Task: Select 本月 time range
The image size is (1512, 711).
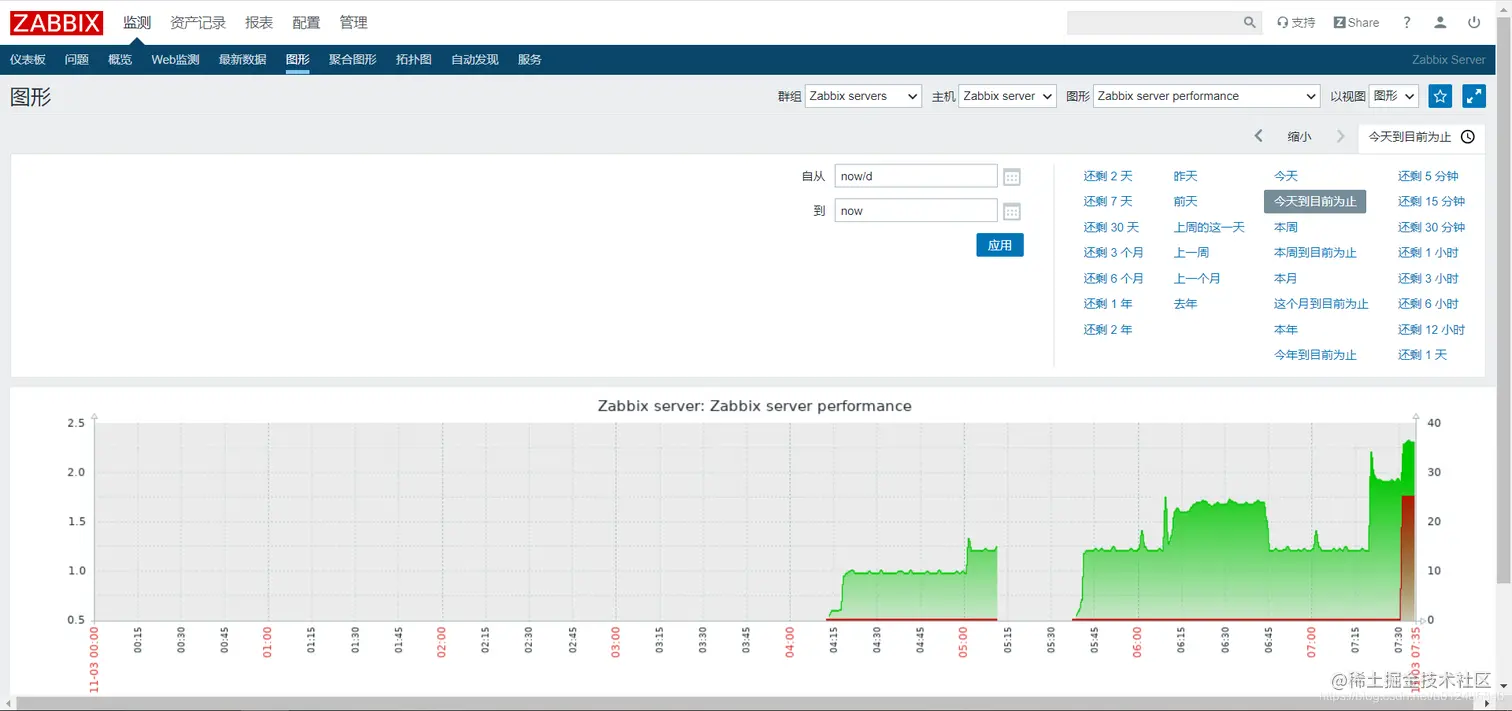Action: (1286, 279)
